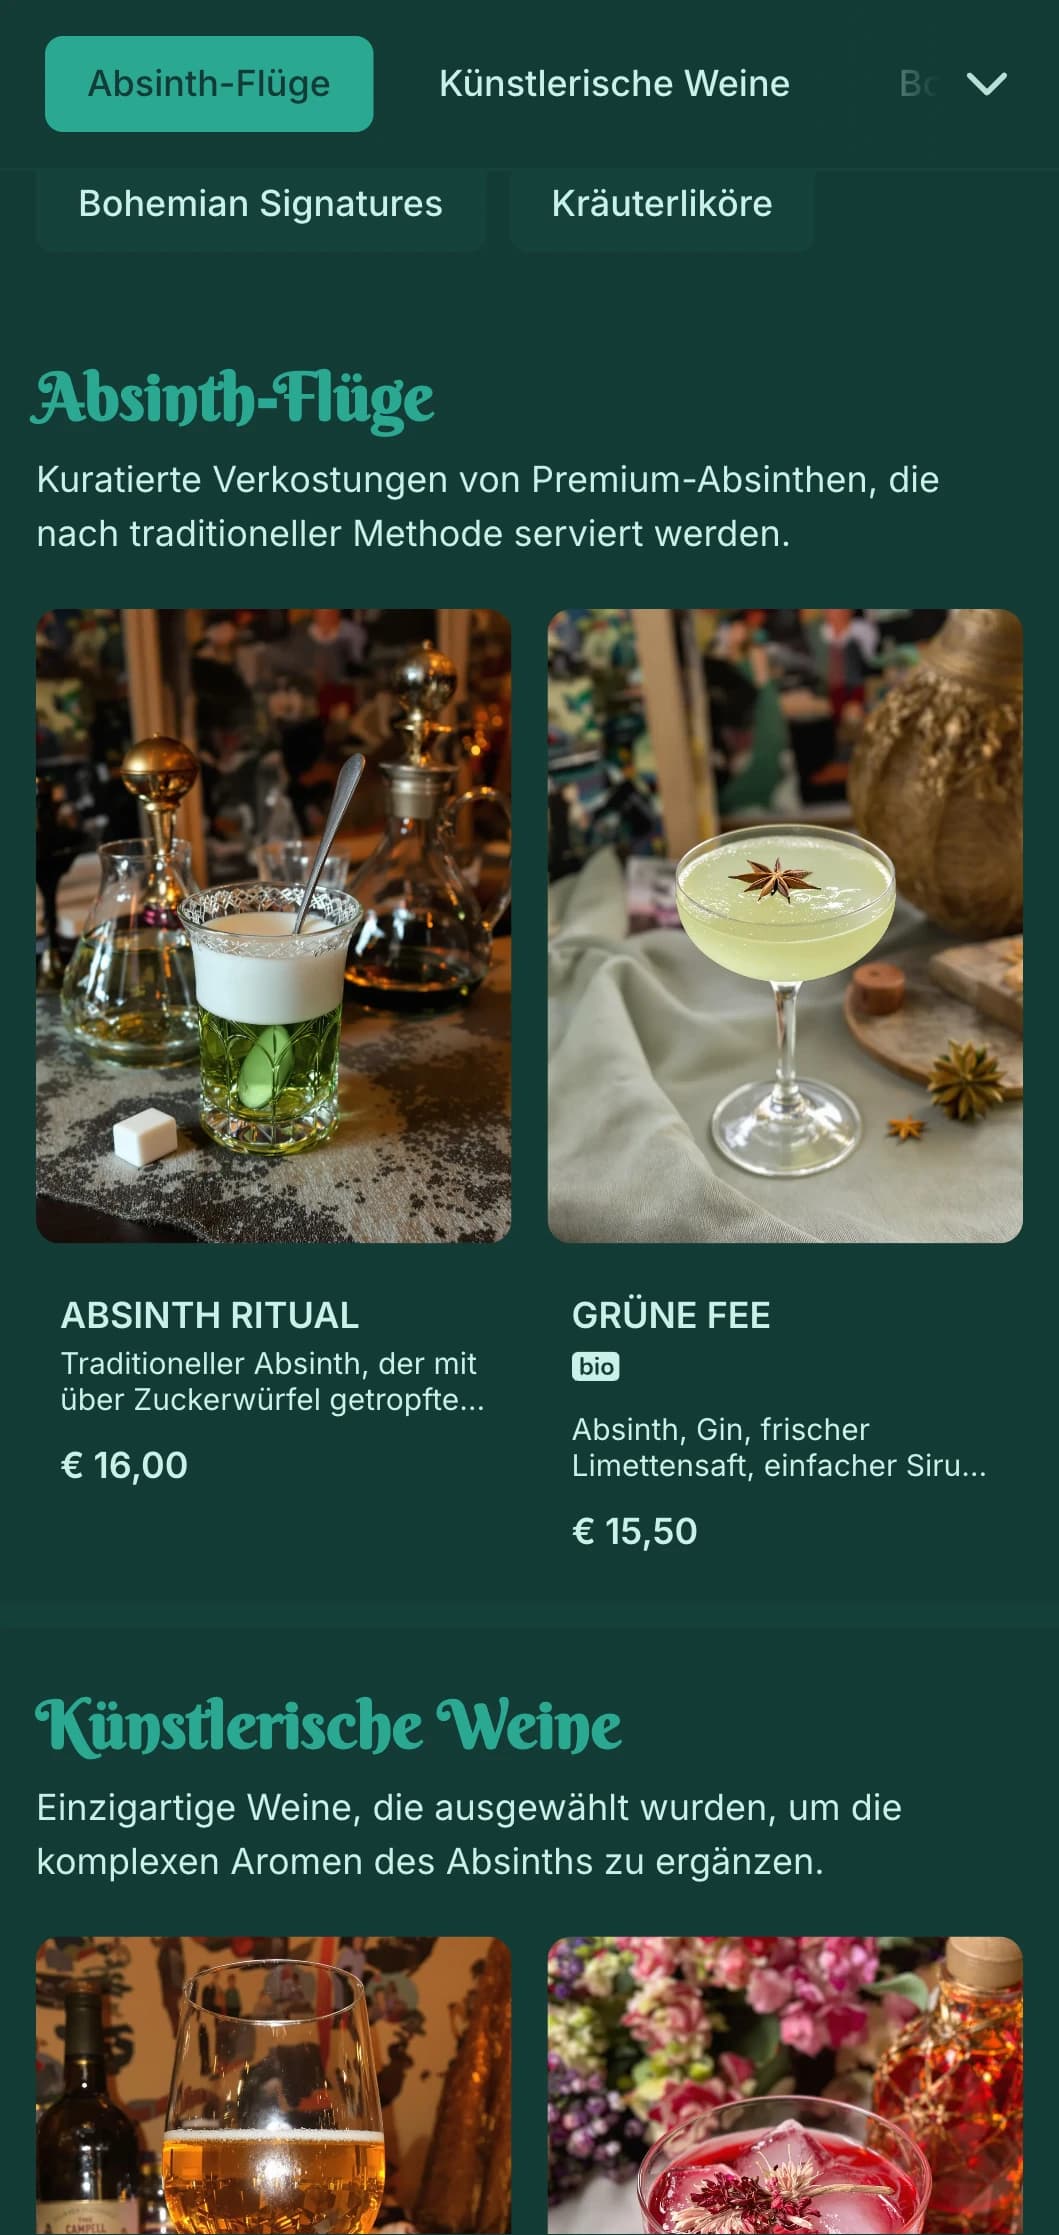The width and height of the screenshot is (1059, 2235).
Task: Click the € 16,00 price
Action: tap(124, 1465)
